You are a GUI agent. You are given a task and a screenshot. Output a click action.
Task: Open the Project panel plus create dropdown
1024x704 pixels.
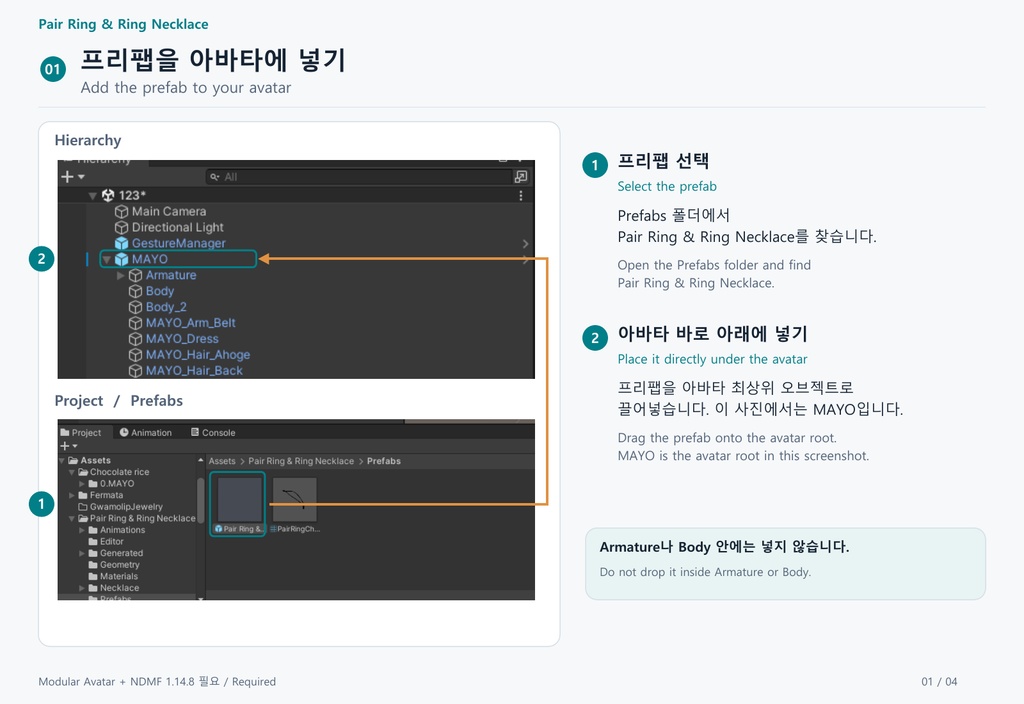pyautogui.click(x=69, y=446)
